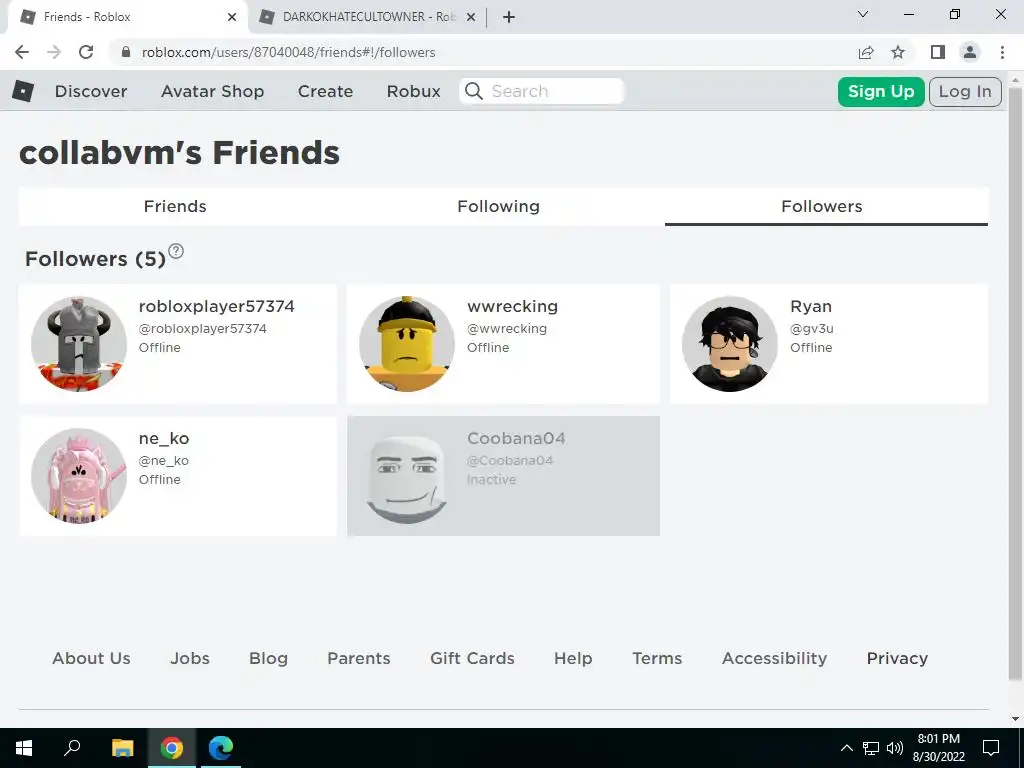The width and height of the screenshot is (1024, 768).
Task: Open Coobana04's avatar thumbnail
Action: click(x=407, y=476)
